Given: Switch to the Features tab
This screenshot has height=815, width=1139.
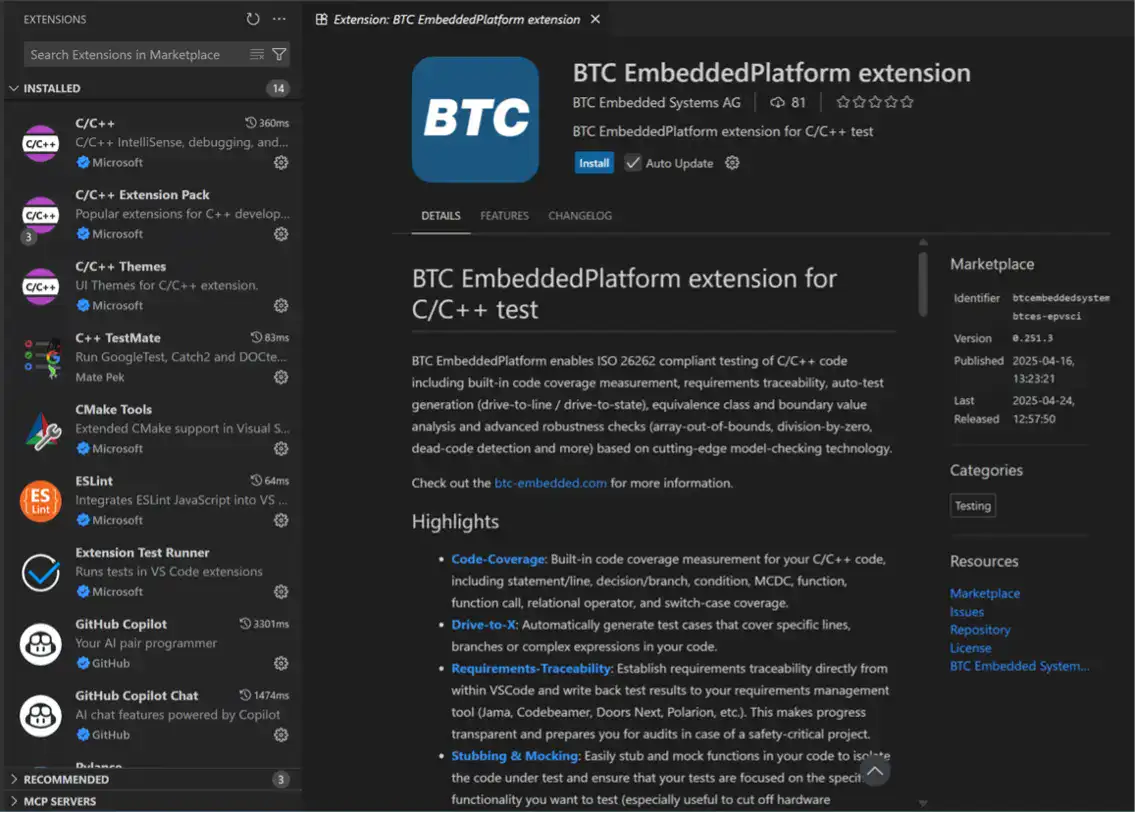Looking at the screenshot, I should click(504, 216).
